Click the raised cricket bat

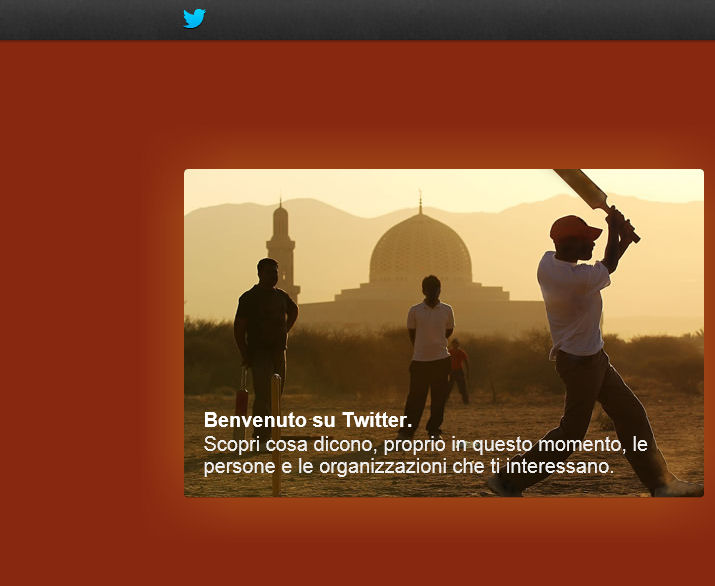pyautogui.click(x=596, y=204)
